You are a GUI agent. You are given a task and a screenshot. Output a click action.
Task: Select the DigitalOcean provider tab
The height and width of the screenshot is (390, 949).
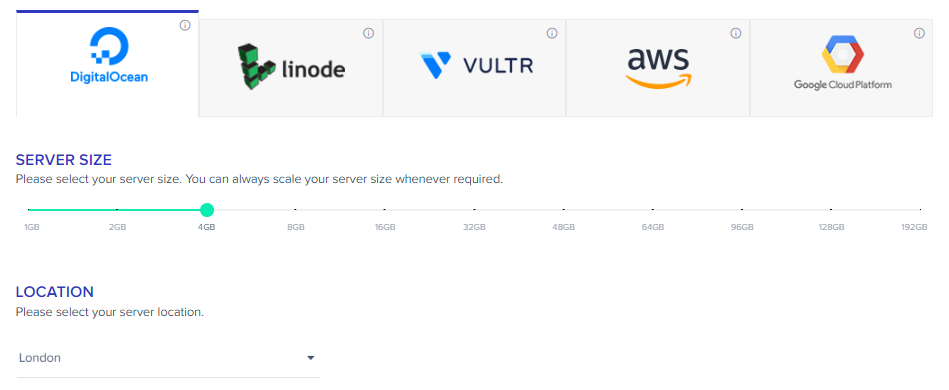coord(108,64)
